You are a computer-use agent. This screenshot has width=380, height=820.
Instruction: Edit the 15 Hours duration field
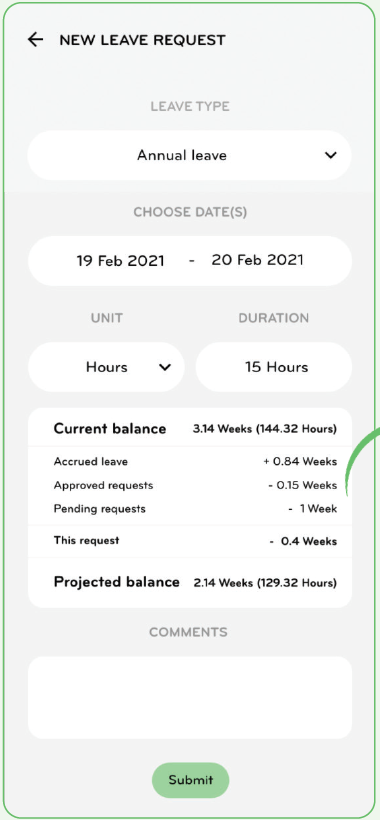(x=274, y=367)
